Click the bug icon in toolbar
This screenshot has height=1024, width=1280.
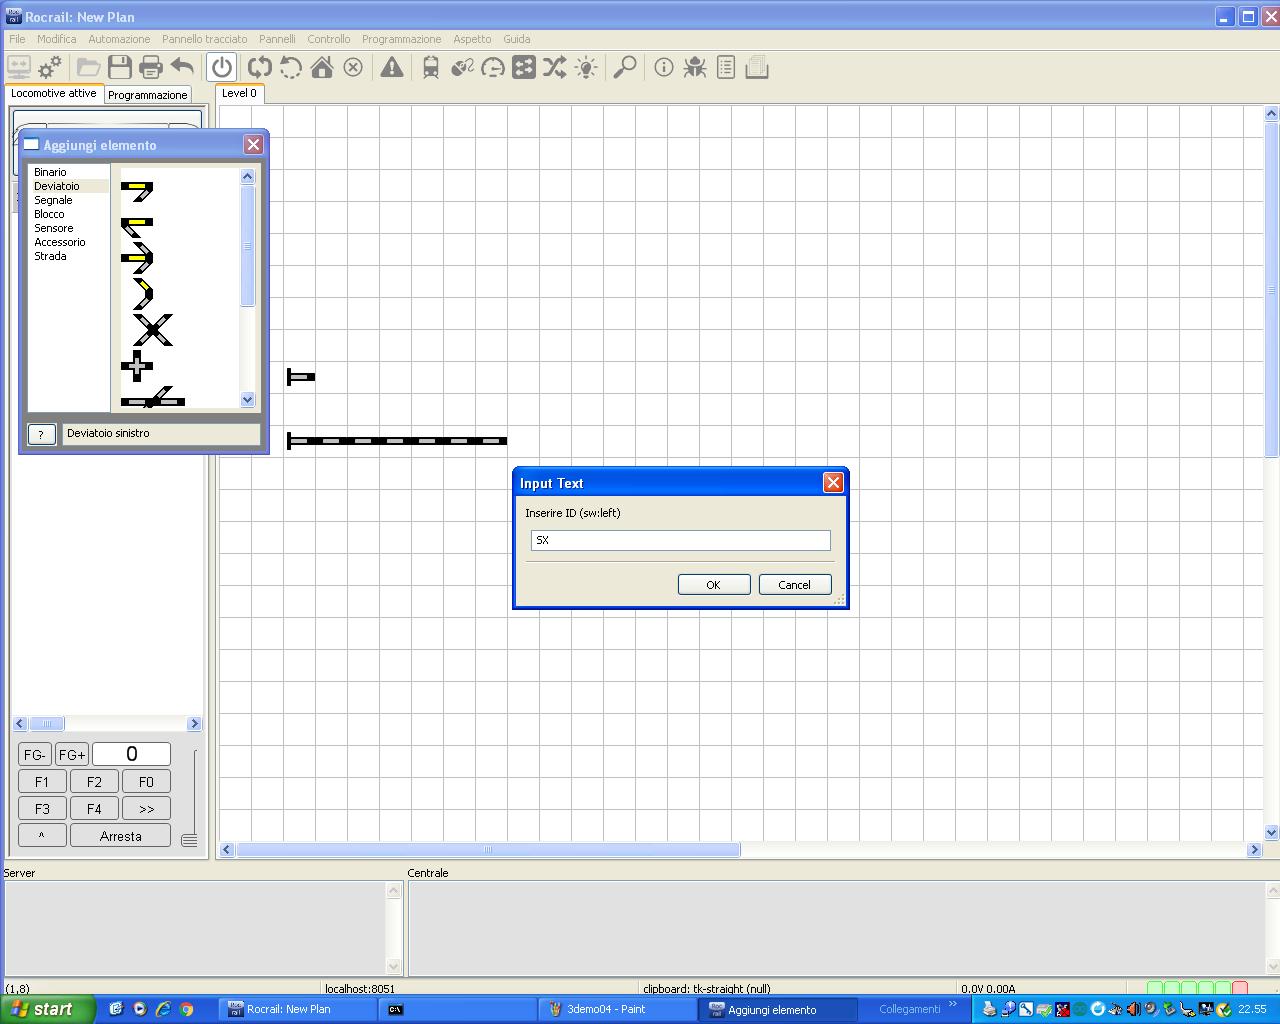[695, 68]
